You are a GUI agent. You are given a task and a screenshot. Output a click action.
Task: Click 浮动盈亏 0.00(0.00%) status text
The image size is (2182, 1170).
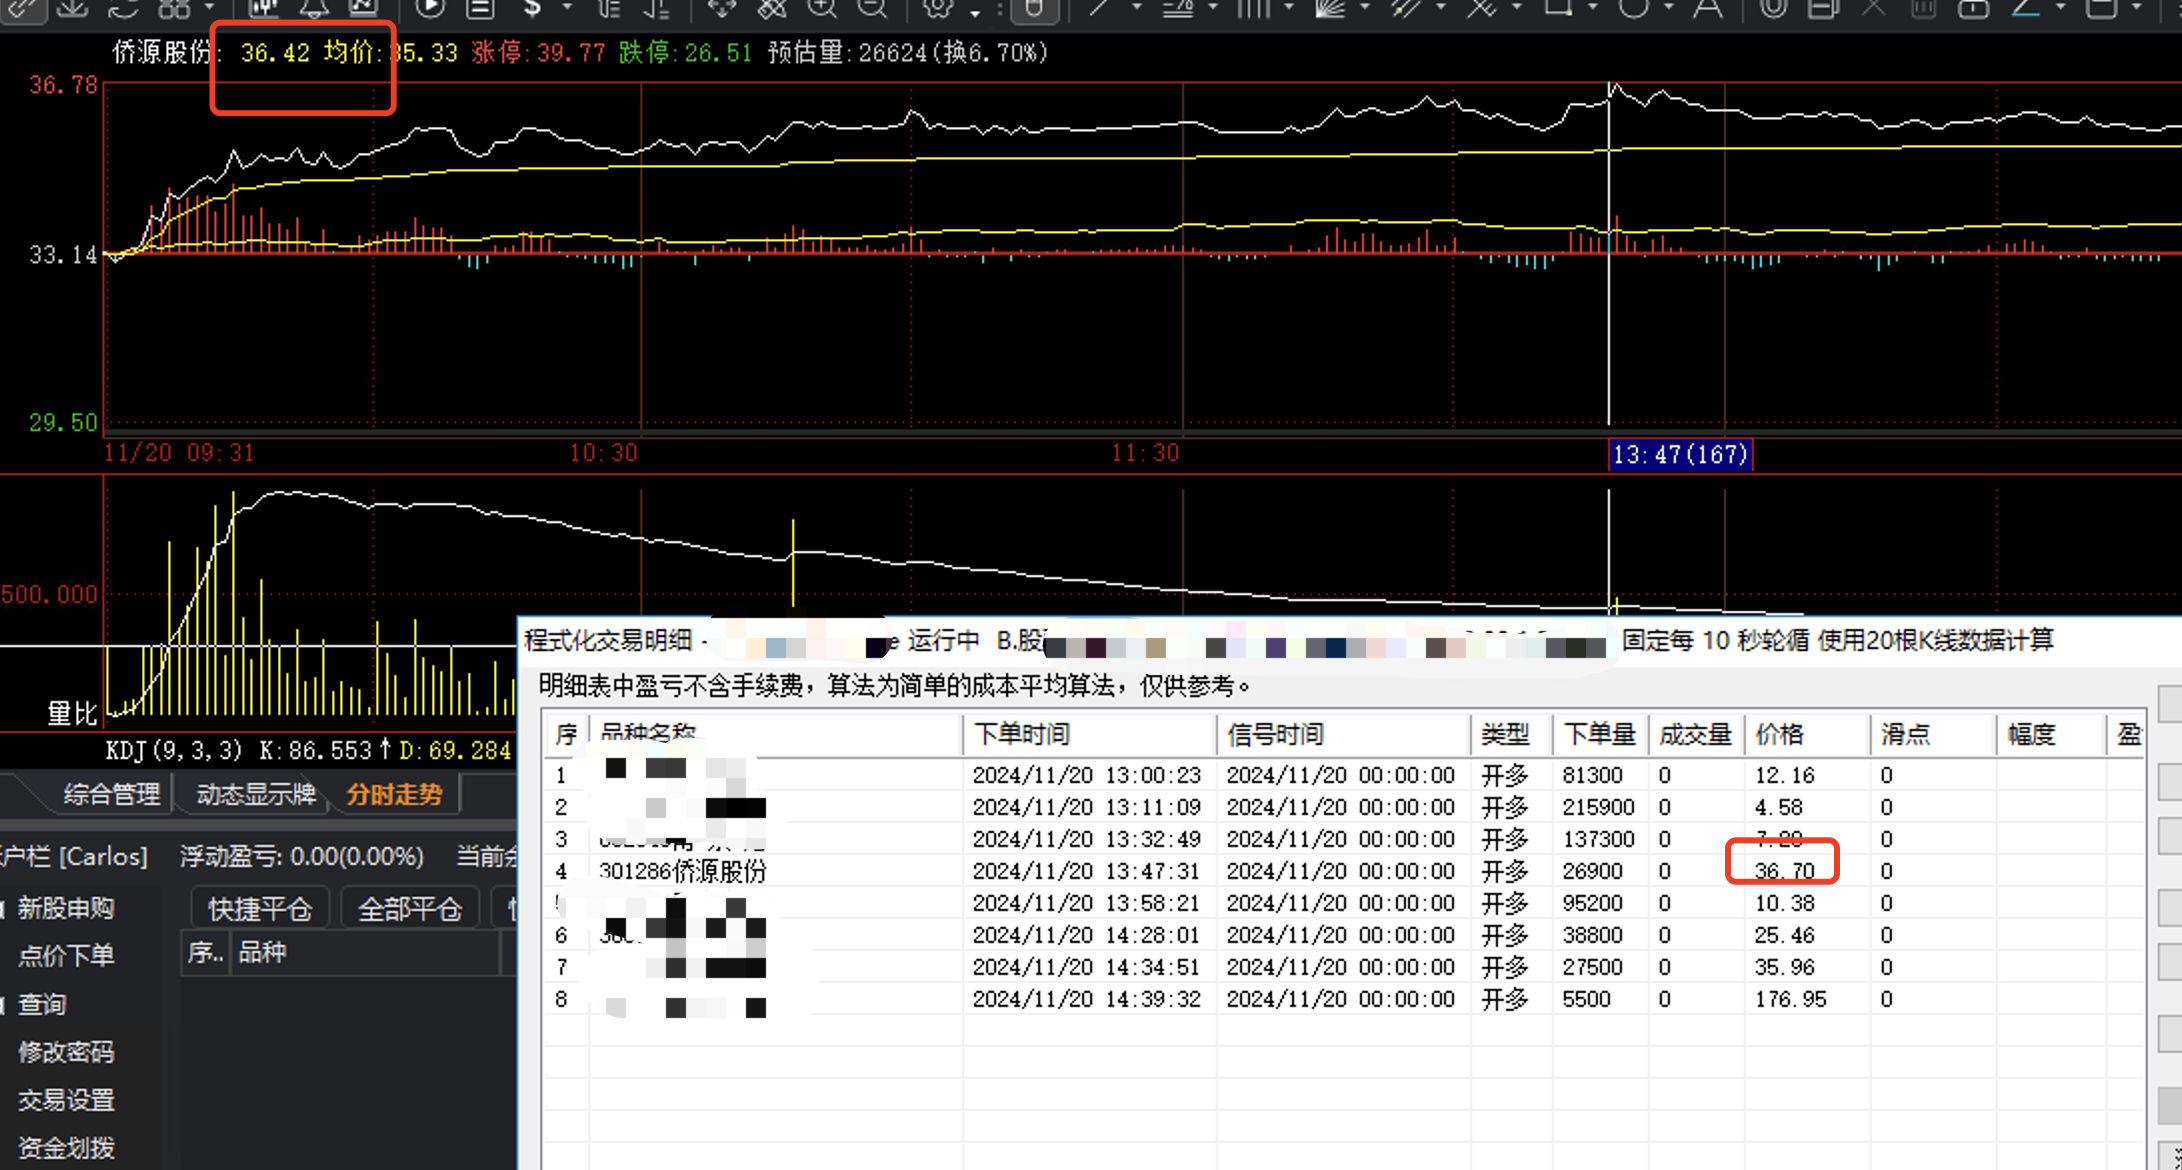pos(302,857)
